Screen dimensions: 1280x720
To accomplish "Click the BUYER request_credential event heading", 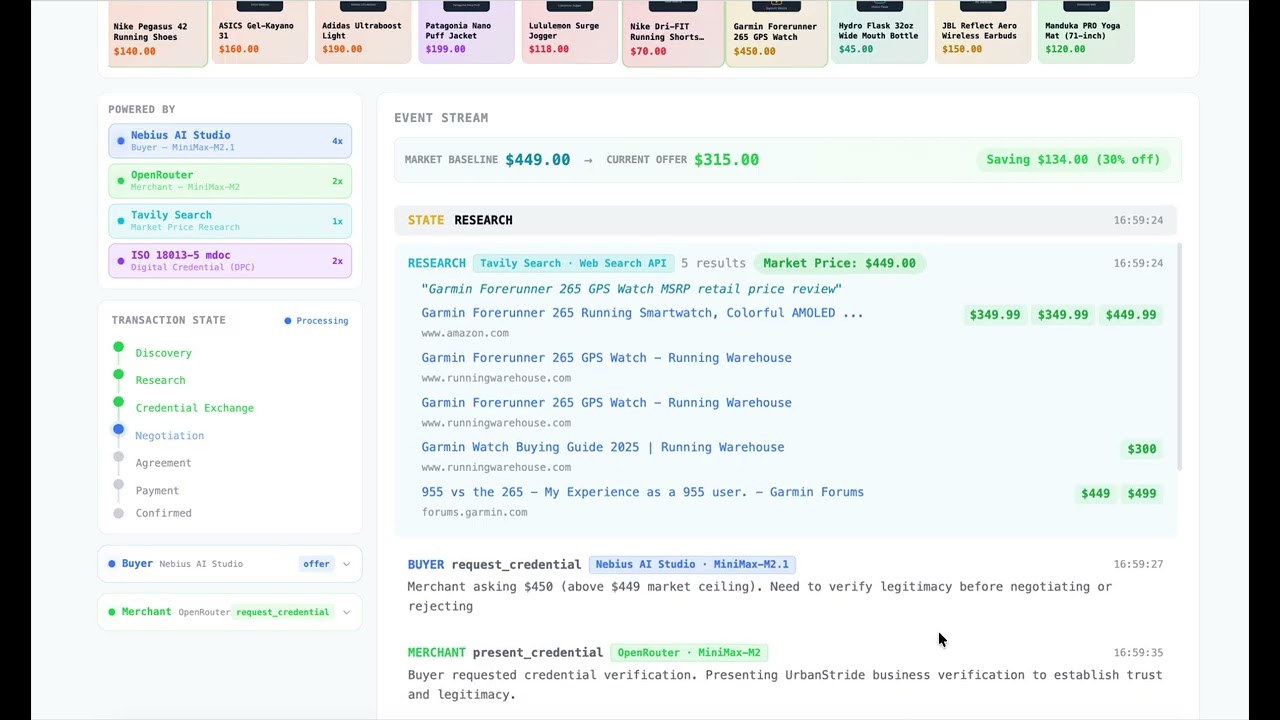I will (494, 564).
